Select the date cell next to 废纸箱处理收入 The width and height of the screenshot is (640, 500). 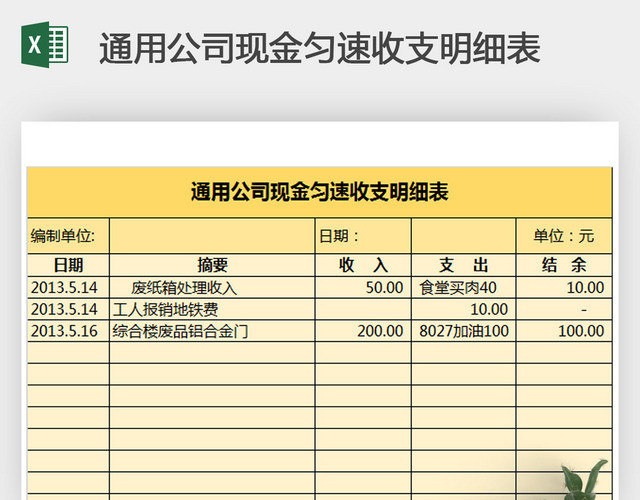click(x=68, y=287)
